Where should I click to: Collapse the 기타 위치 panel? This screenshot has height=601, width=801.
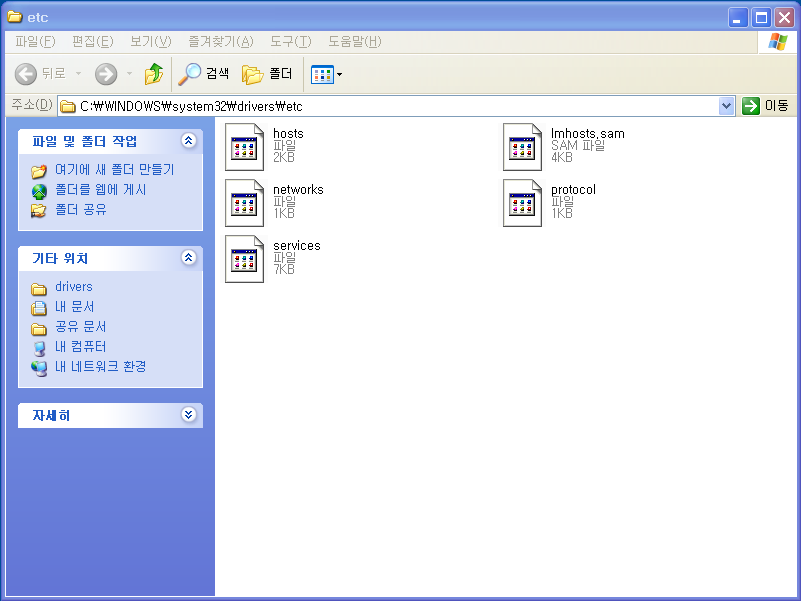click(189, 258)
